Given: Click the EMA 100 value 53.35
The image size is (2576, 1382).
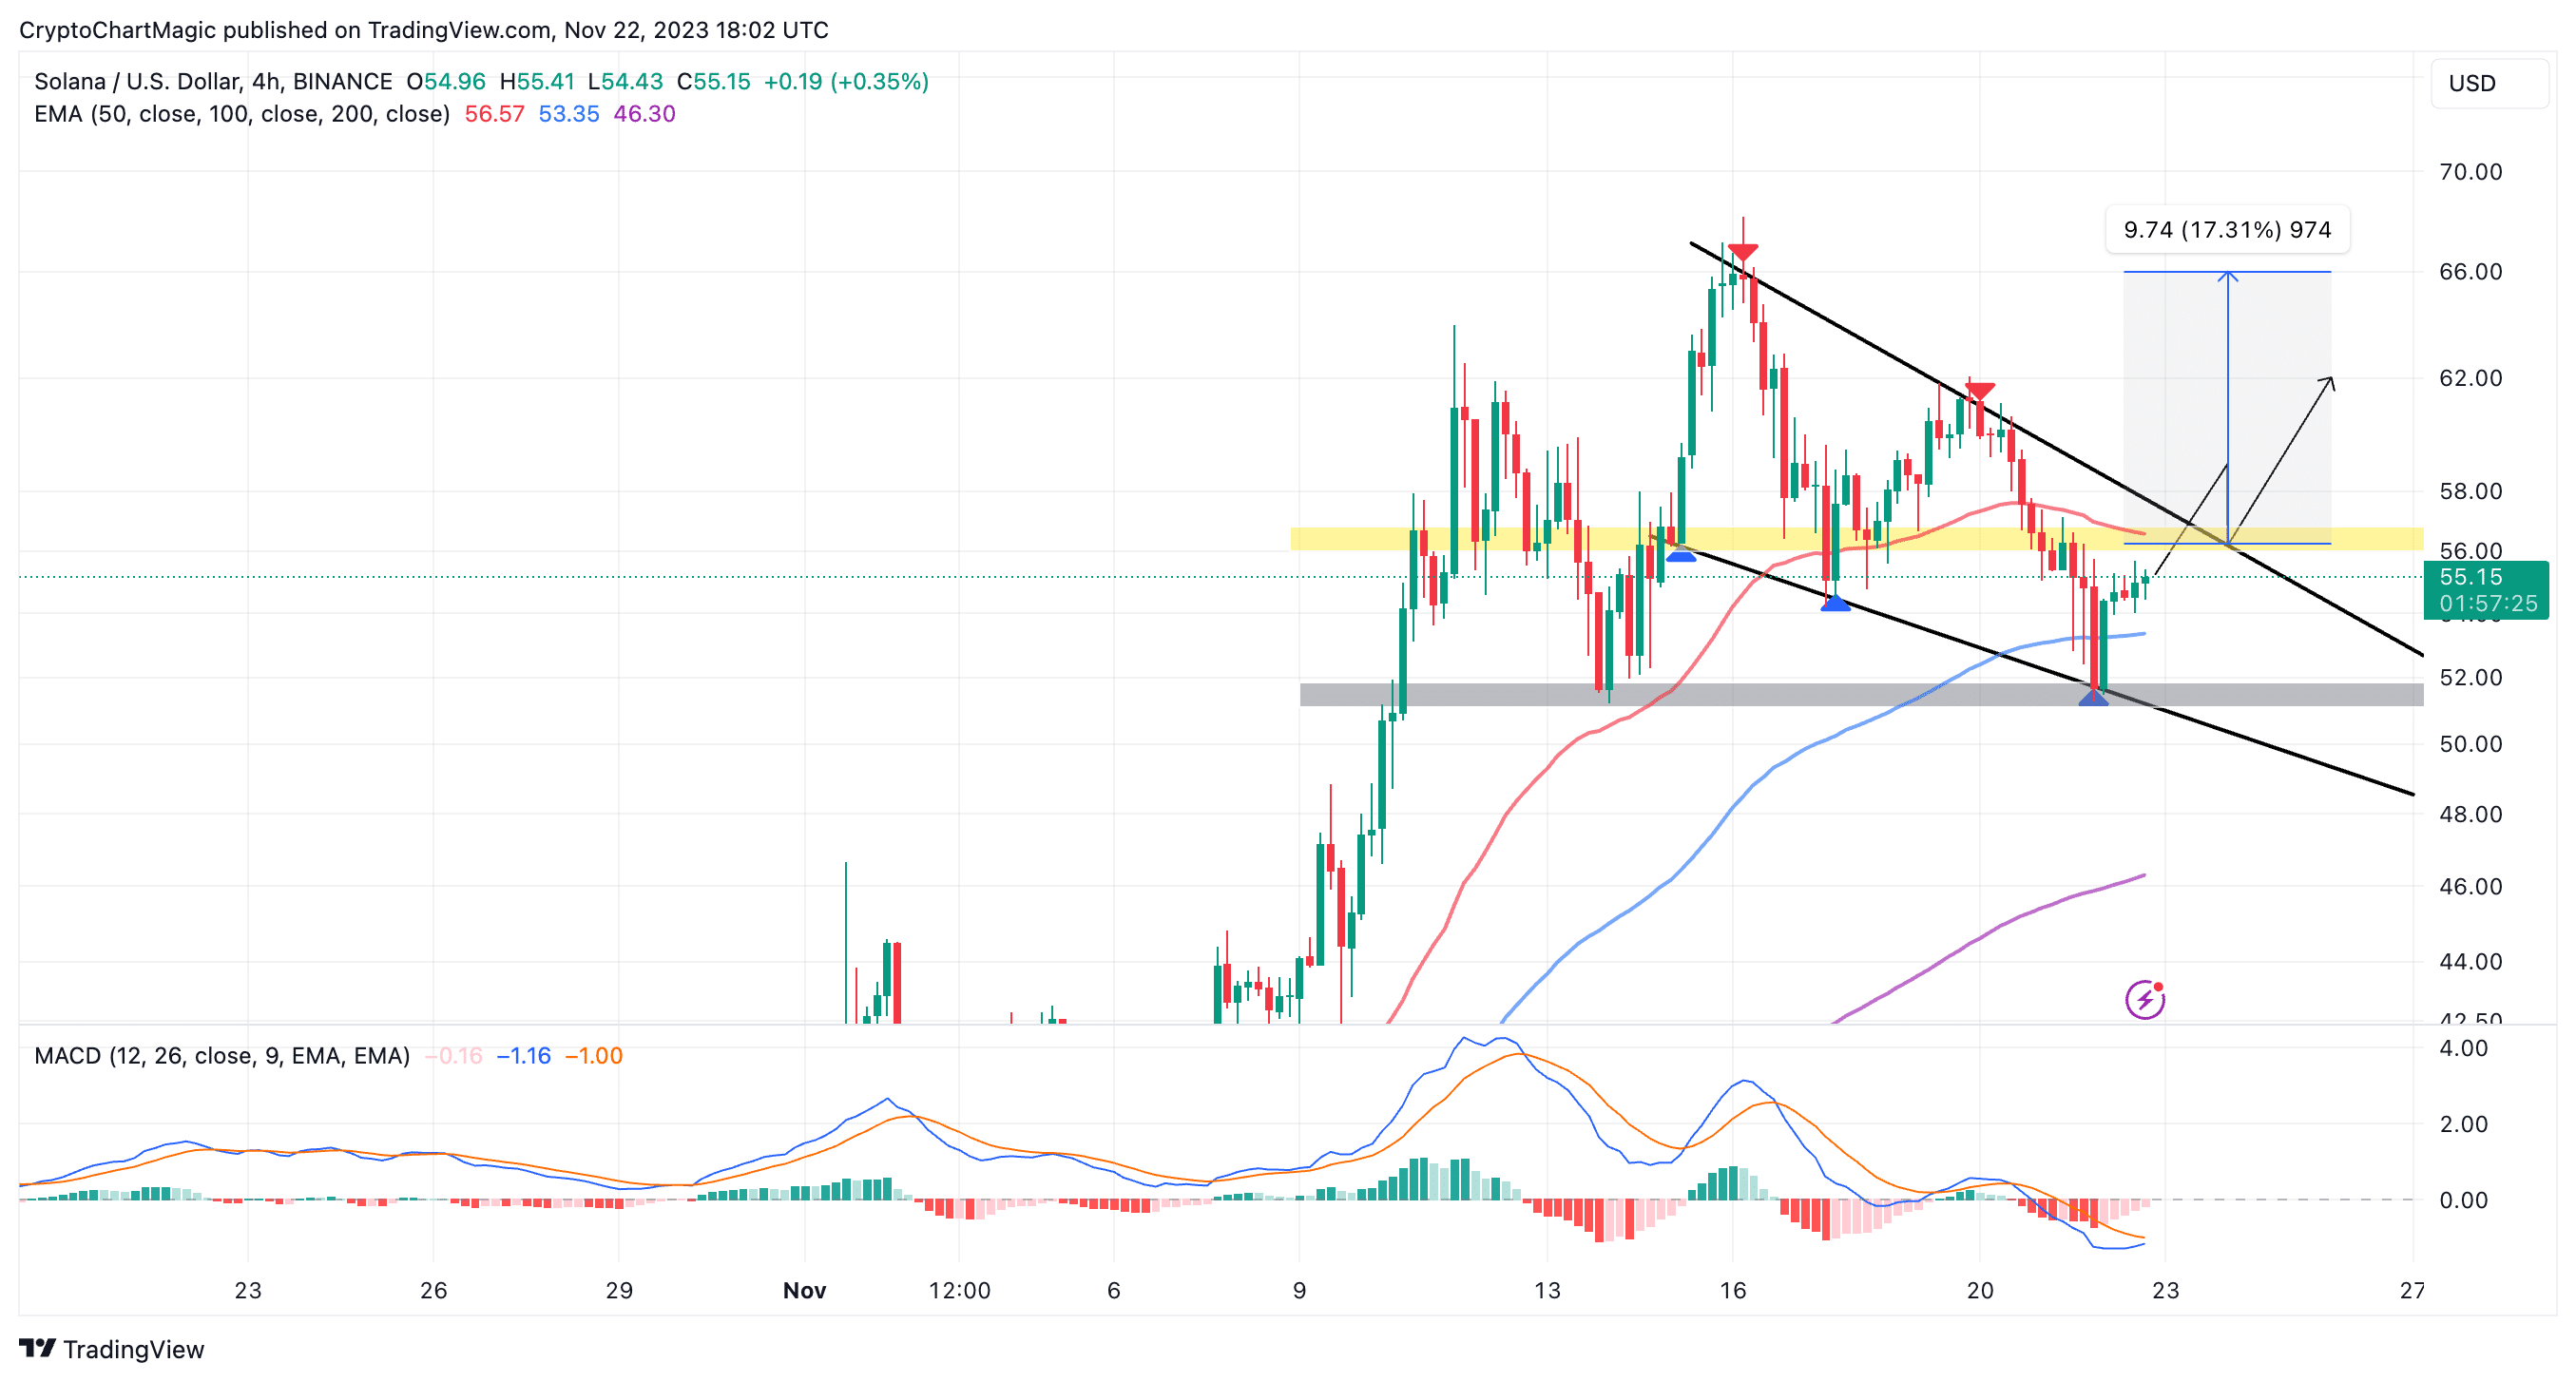Looking at the screenshot, I should point(569,114).
